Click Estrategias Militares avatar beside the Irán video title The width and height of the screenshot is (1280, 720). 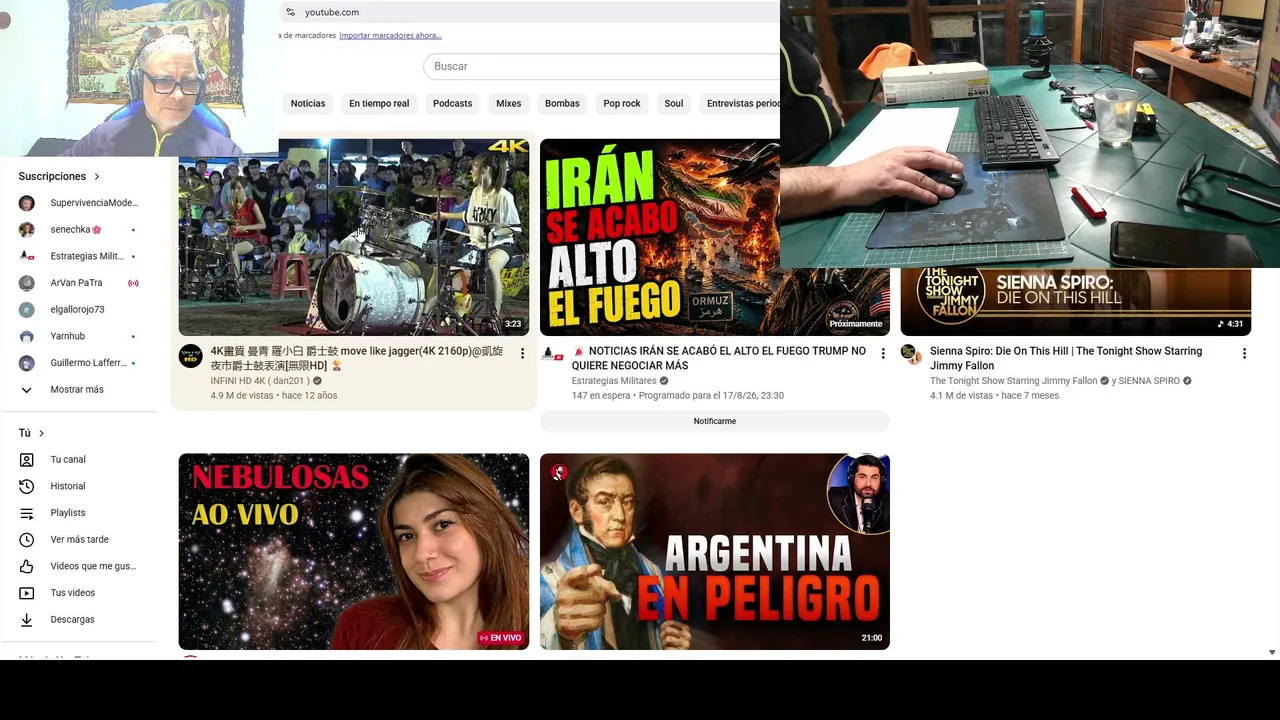pos(552,355)
